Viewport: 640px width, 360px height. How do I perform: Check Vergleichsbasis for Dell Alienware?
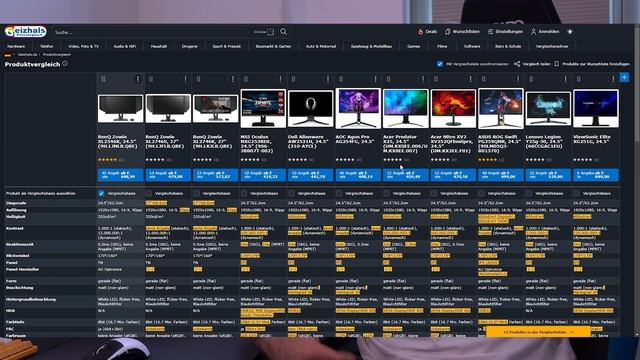(291, 193)
